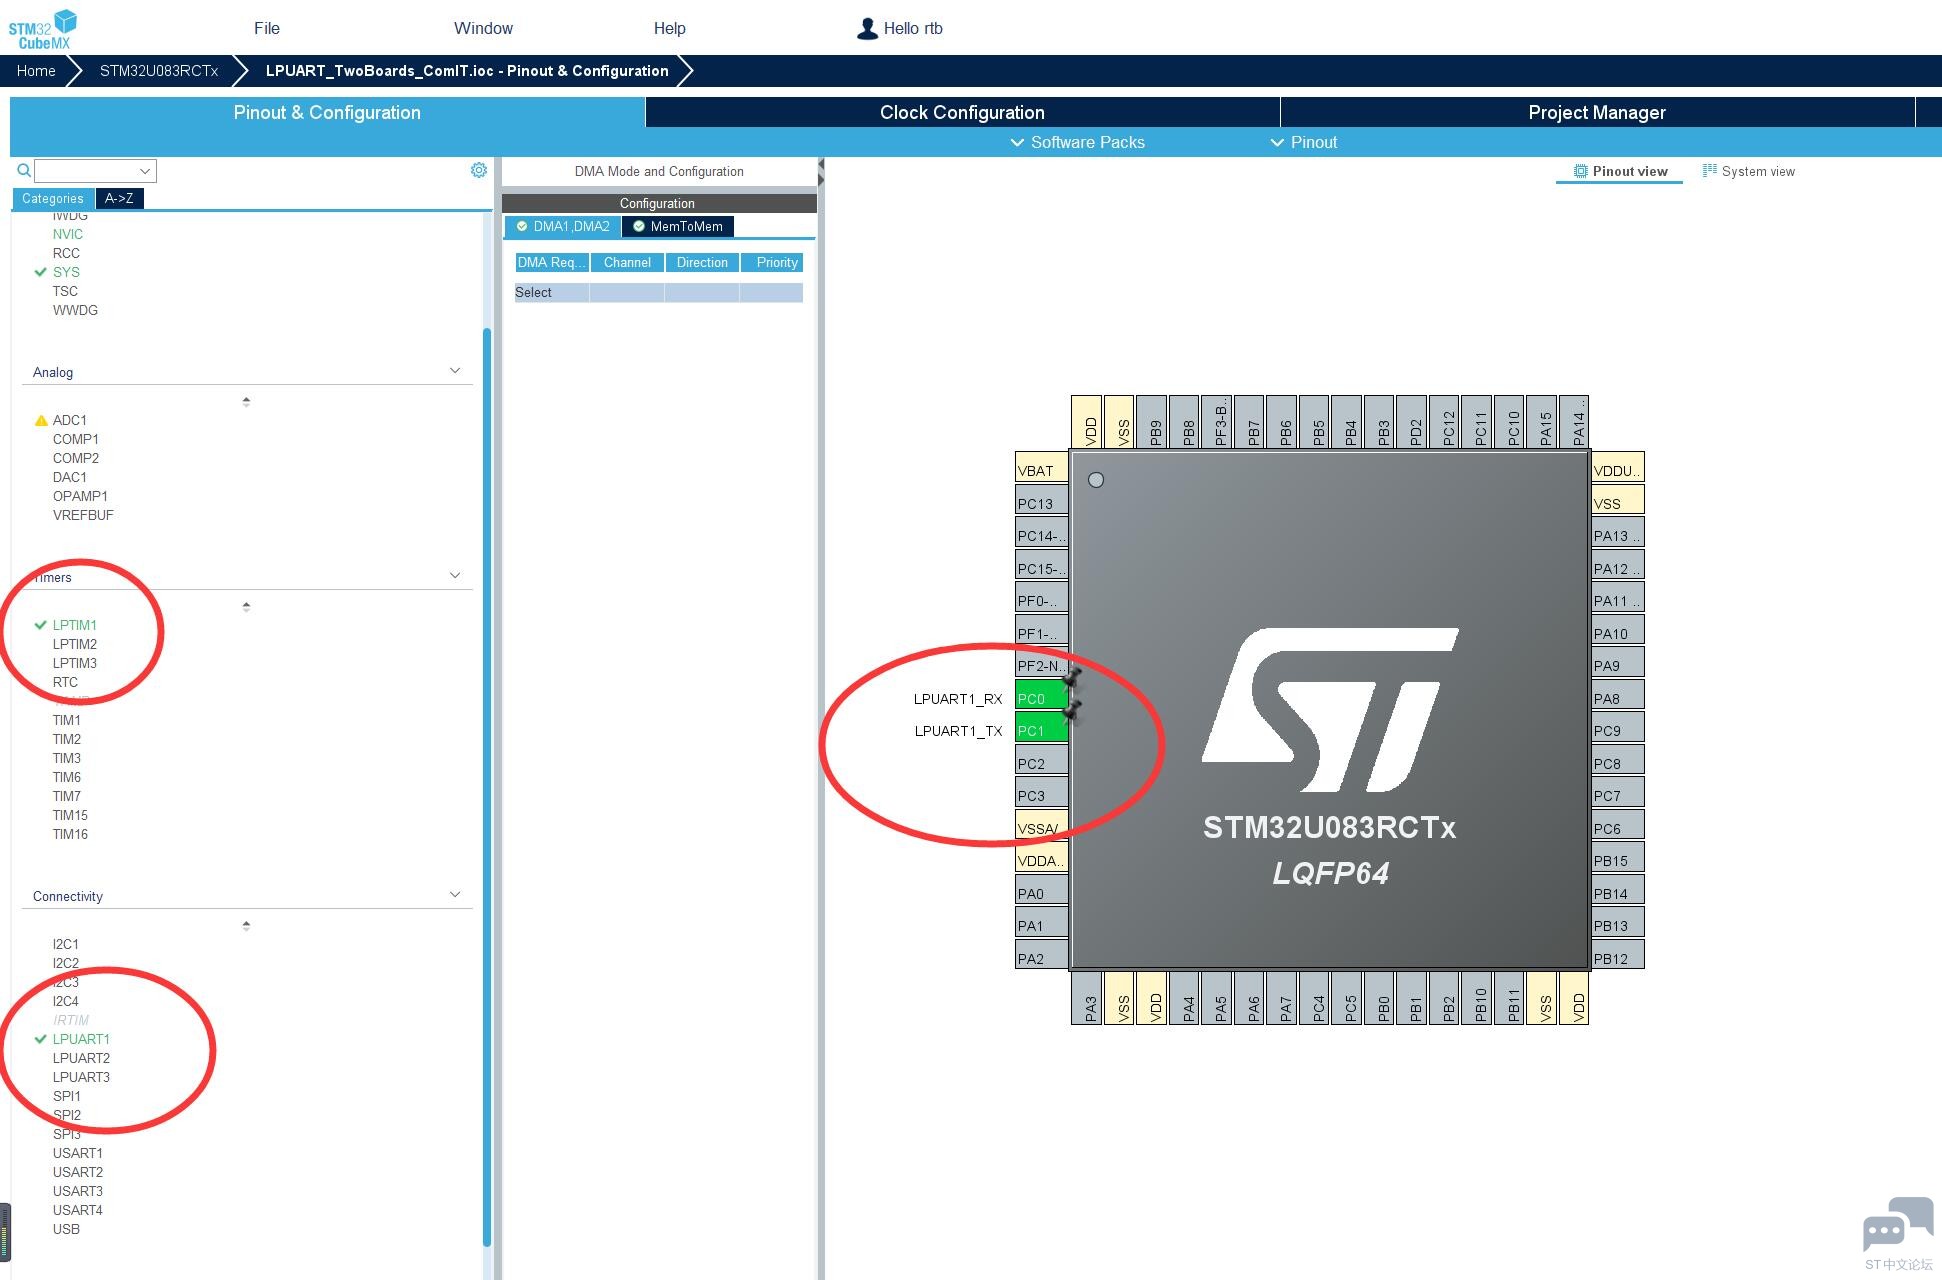Screen dimensions: 1942x1280
Task: Click the green check next to SYS
Action: [x=41, y=272]
